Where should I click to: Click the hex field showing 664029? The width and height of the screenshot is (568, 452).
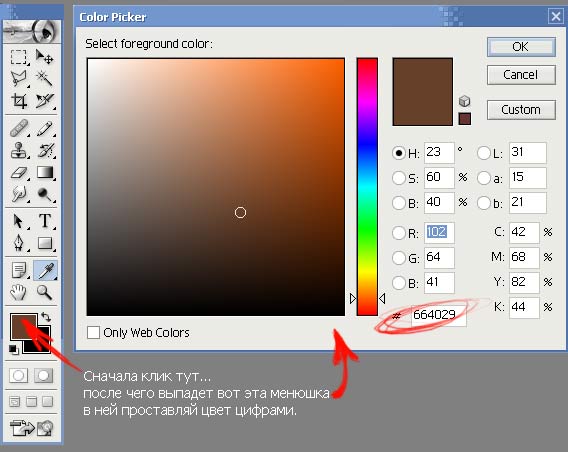[439, 315]
